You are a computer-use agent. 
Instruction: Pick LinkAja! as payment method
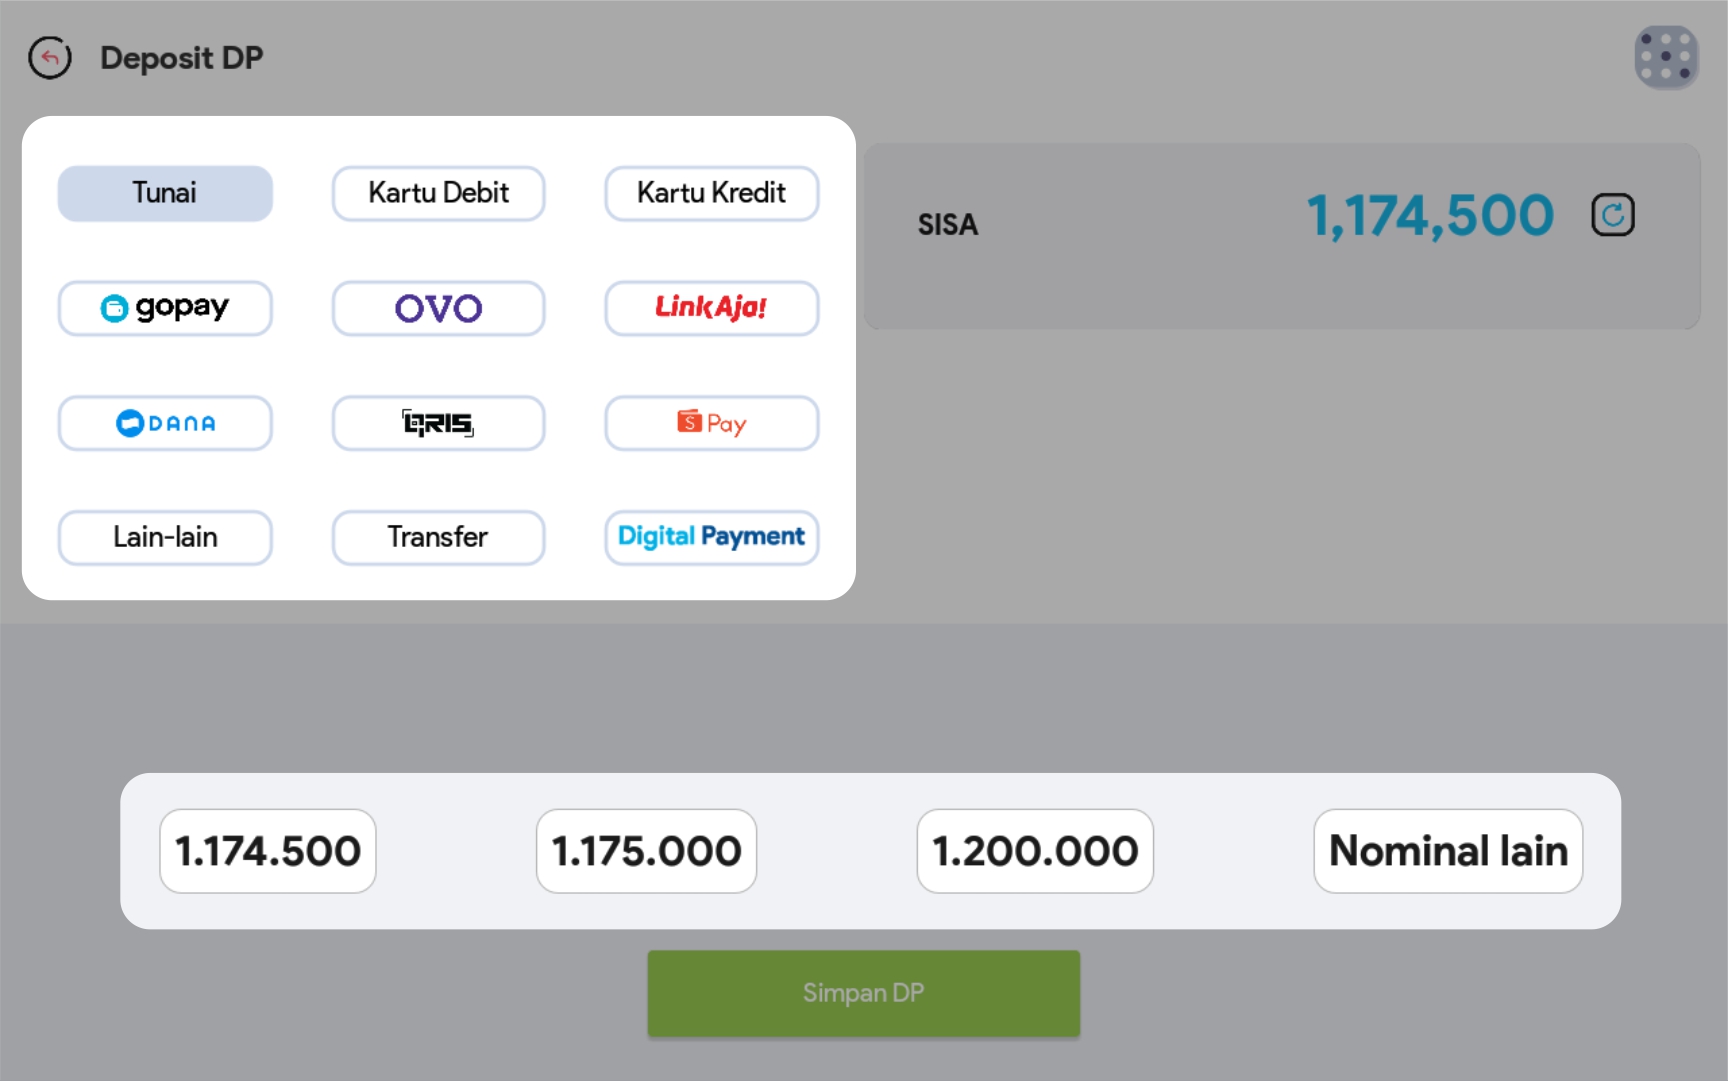pyautogui.click(x=711, y=308)
